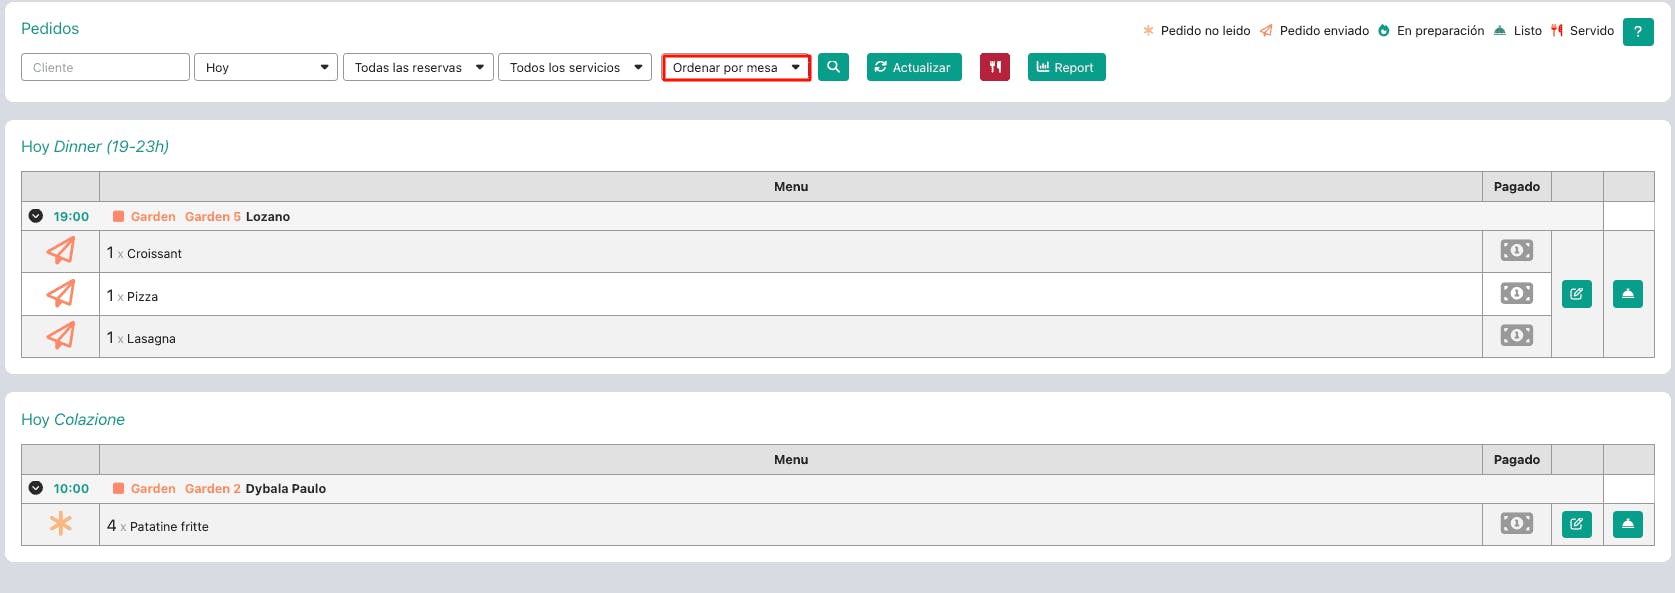Mark the Lozano order as ready
This screenshot has height=593, width=1675.
(x=1628, y=294)
